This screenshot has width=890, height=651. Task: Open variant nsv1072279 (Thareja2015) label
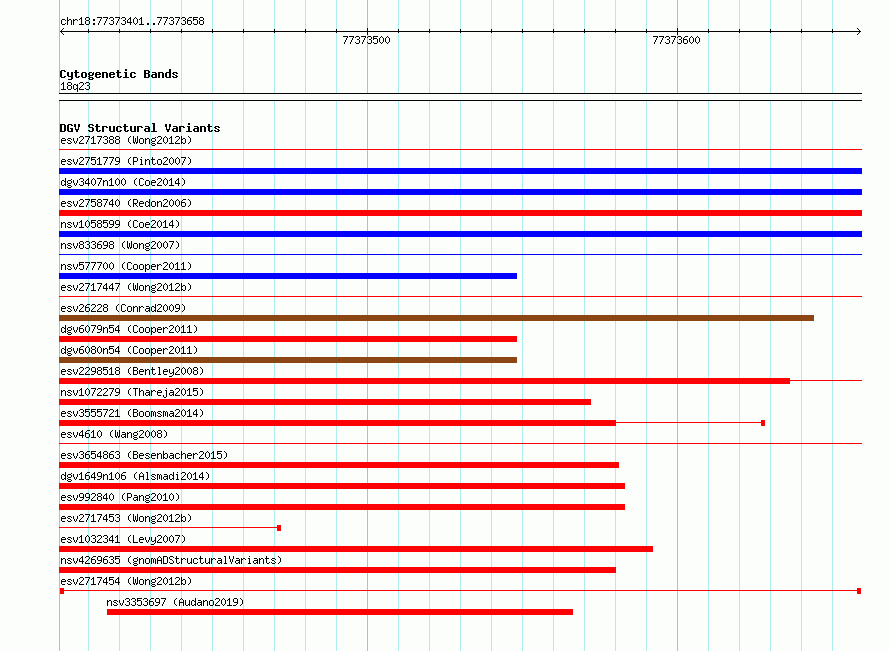tap(132, 392)
